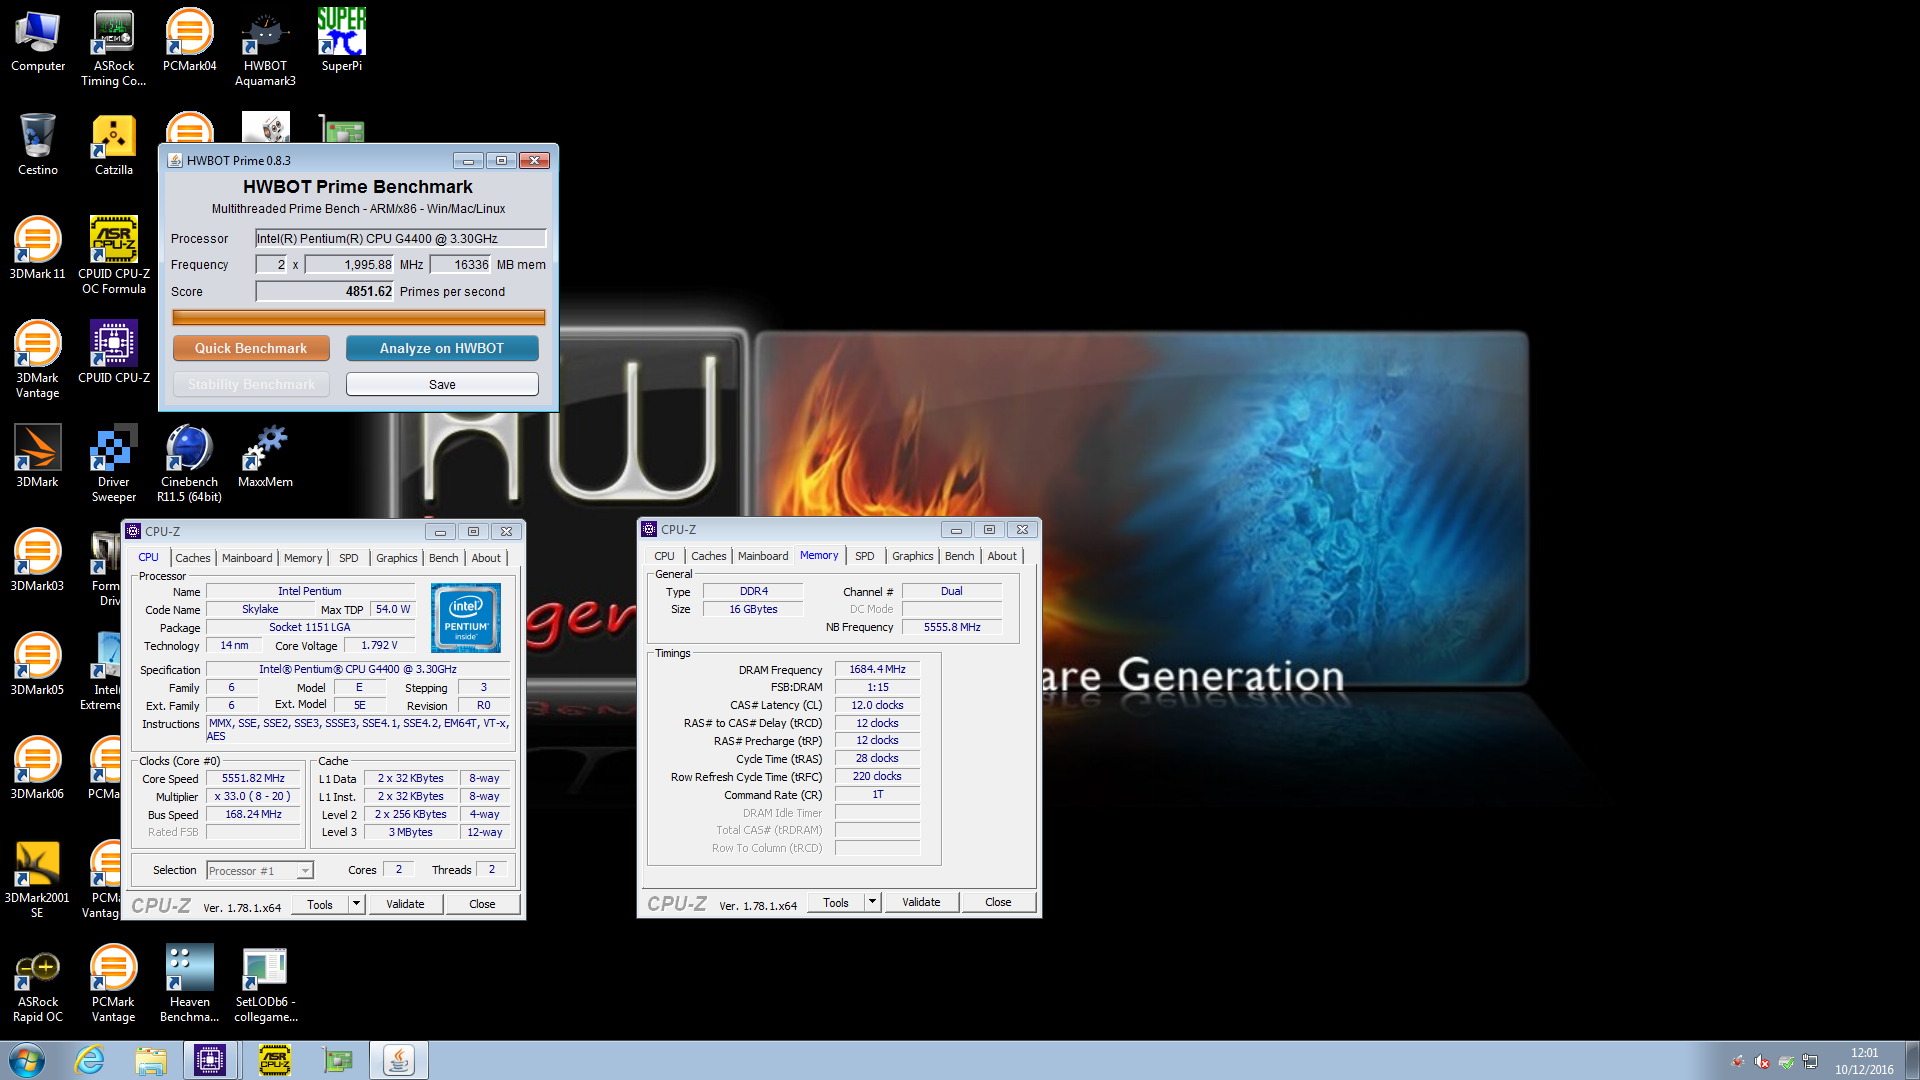1920x1080 pixels.
Task: Click DRAM Frequency value 1684.4 MHz
Action: pyautogui.click(x=877, y=669)
